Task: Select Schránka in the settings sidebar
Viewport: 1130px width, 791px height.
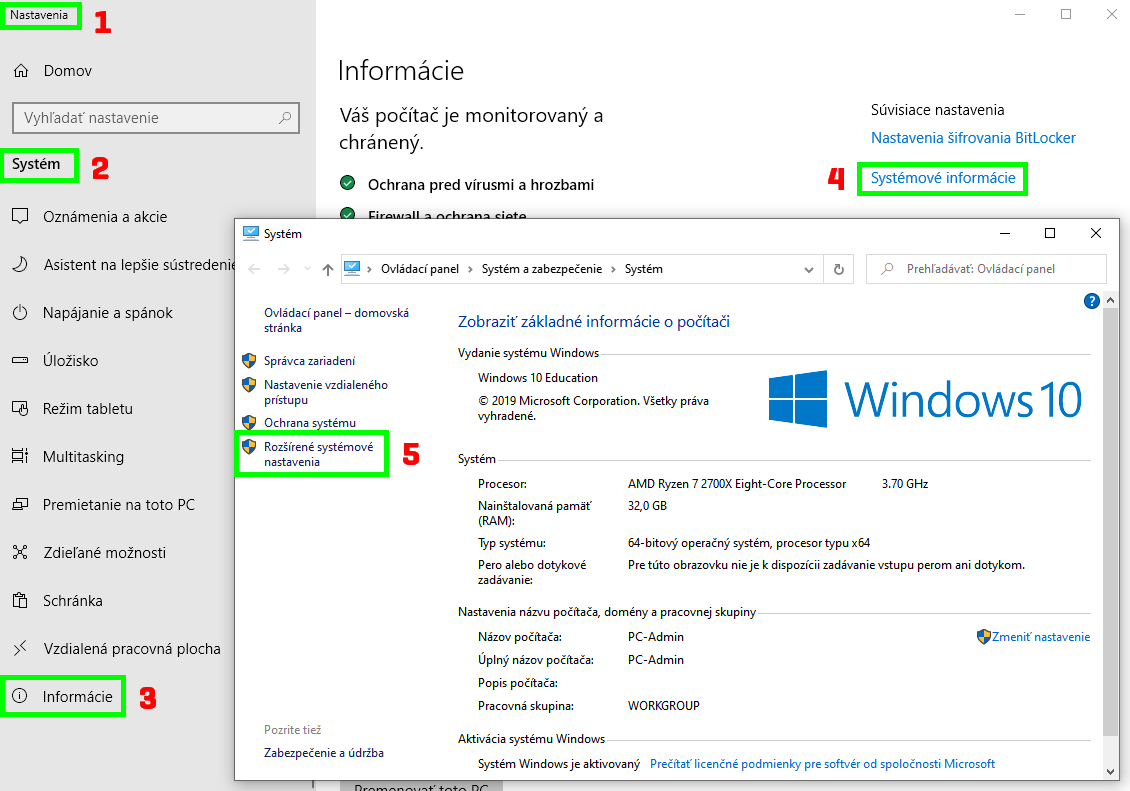Action: pos(72,601)
